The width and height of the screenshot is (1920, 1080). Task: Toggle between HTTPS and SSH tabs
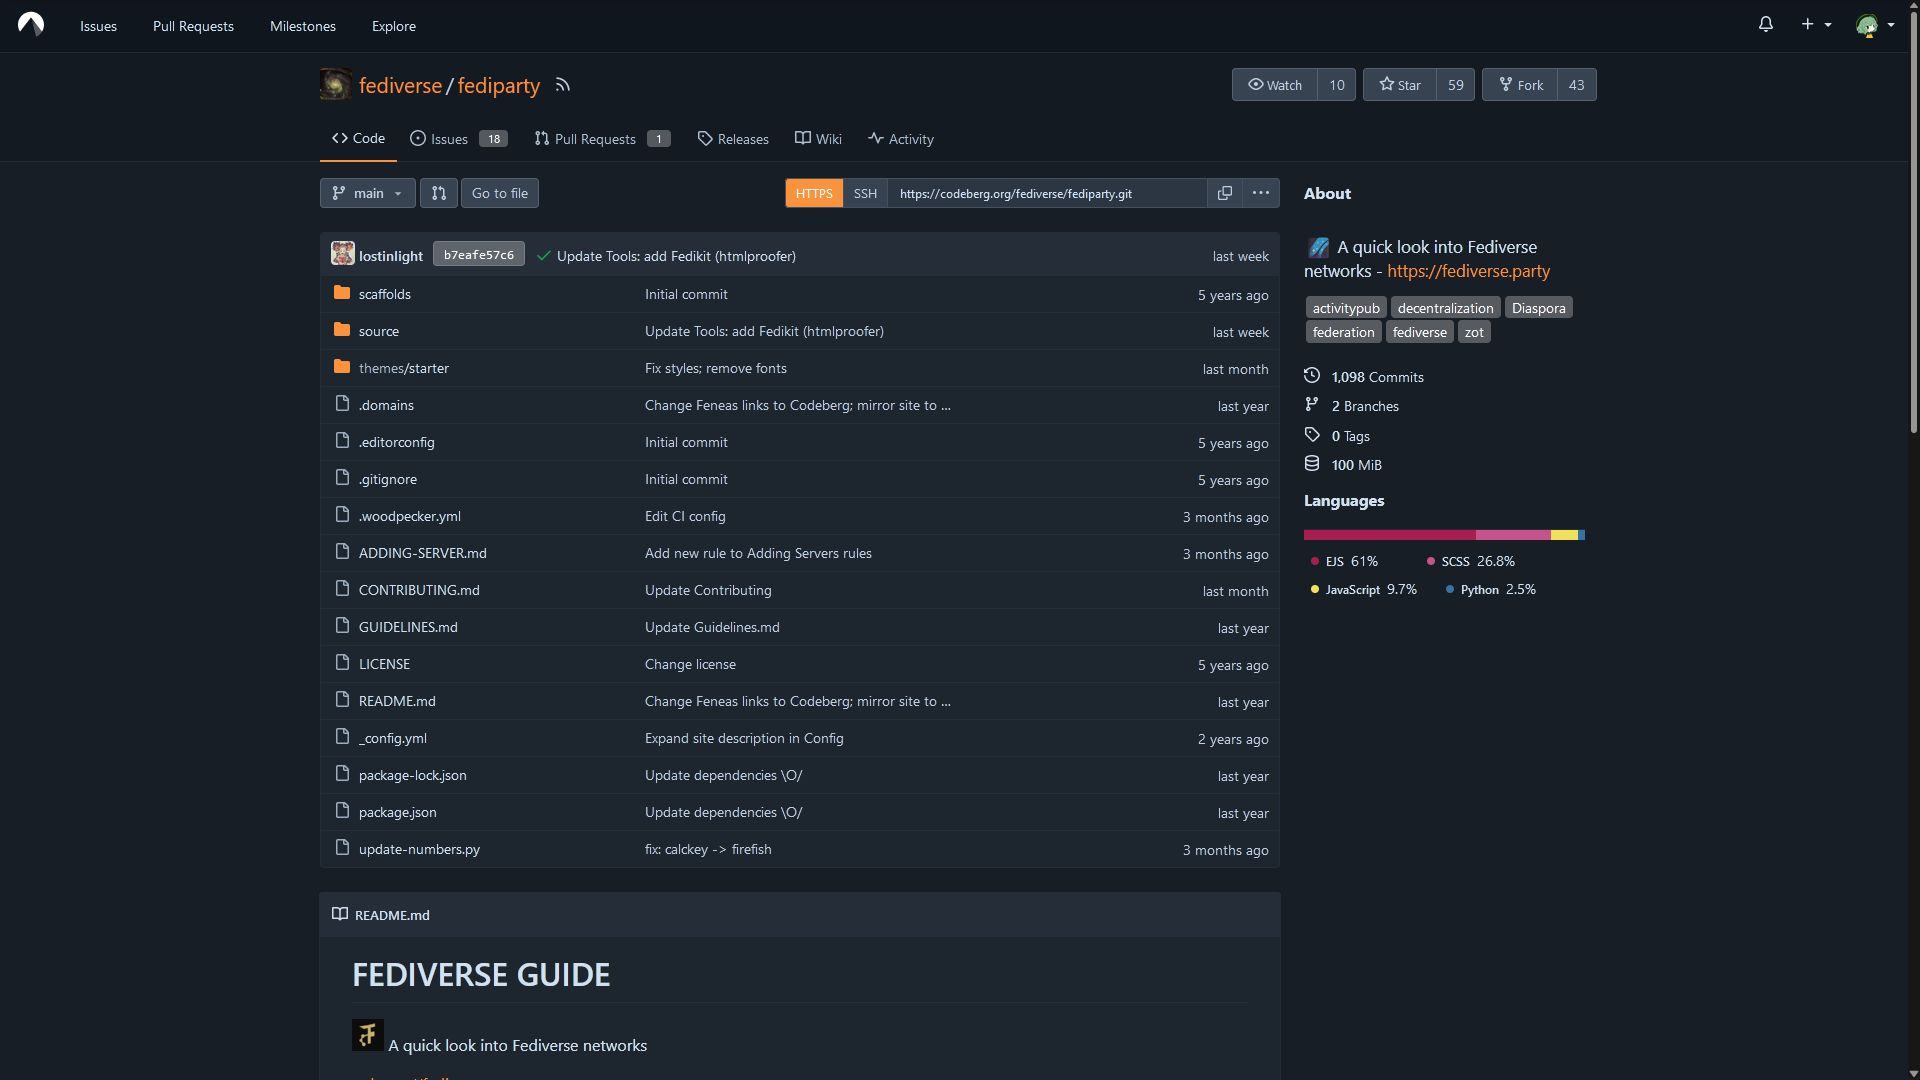pos(864,193)
